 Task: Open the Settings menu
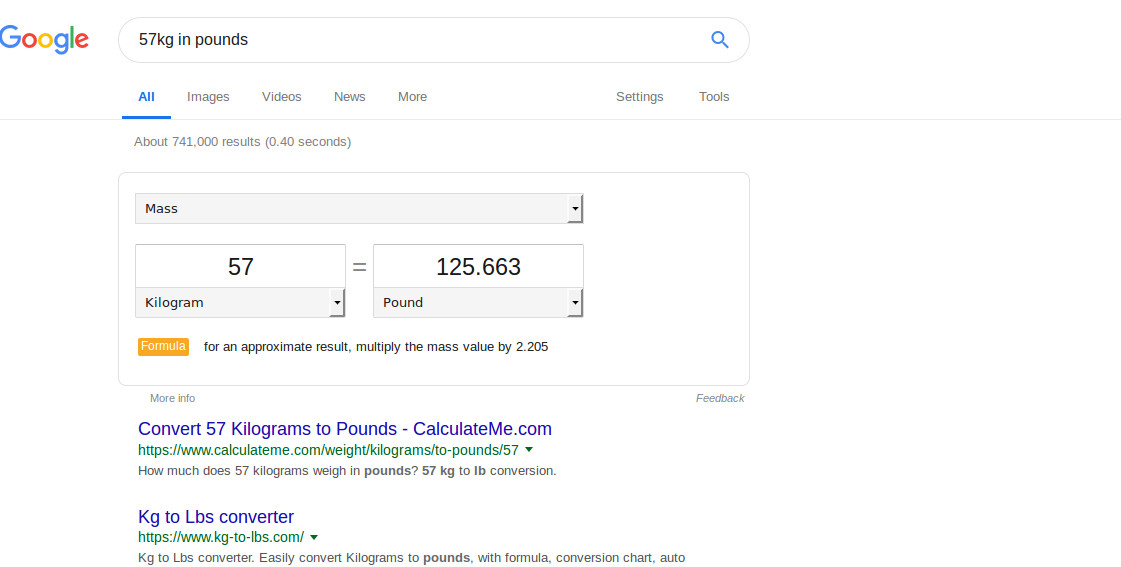click(639, 97)
